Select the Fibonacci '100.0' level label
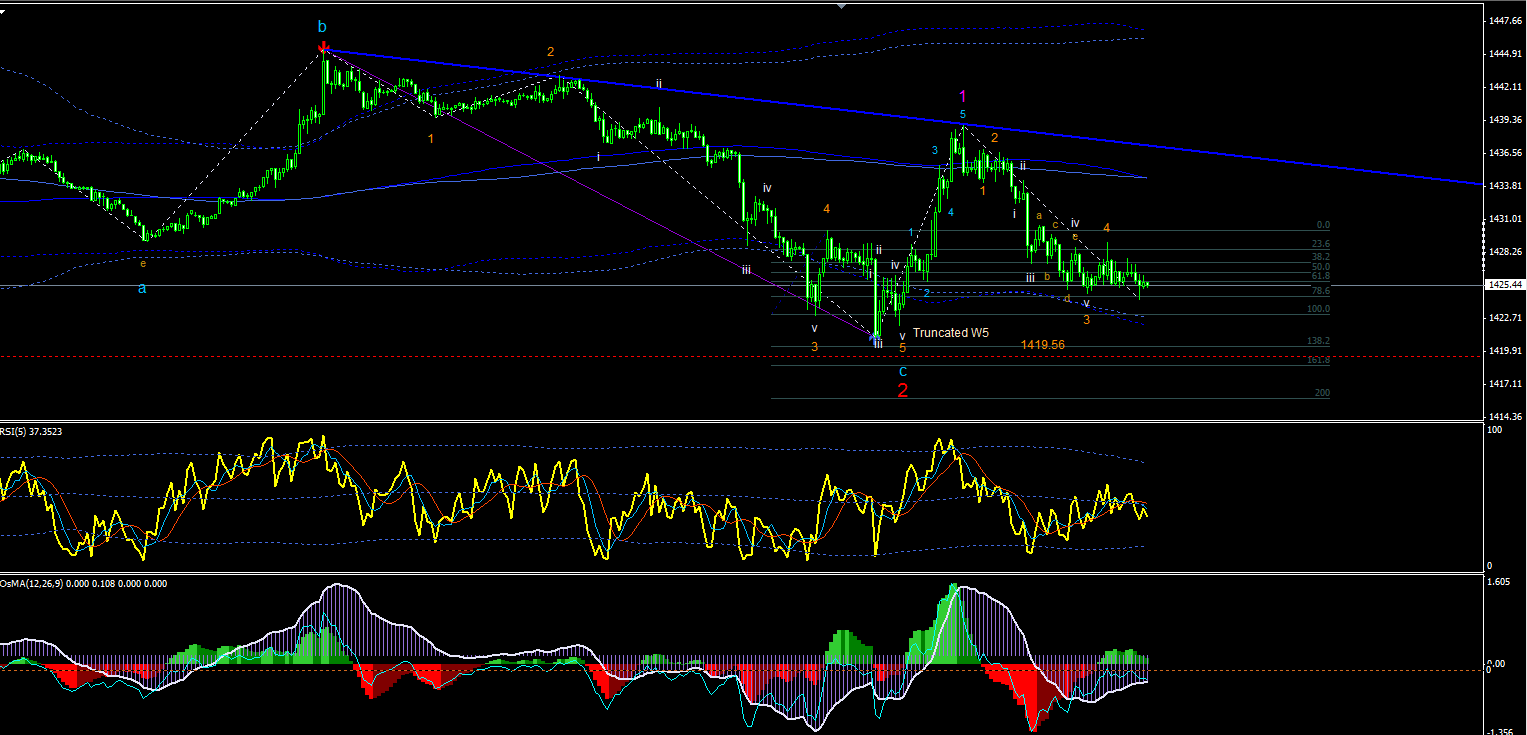 coord(1318,310)
